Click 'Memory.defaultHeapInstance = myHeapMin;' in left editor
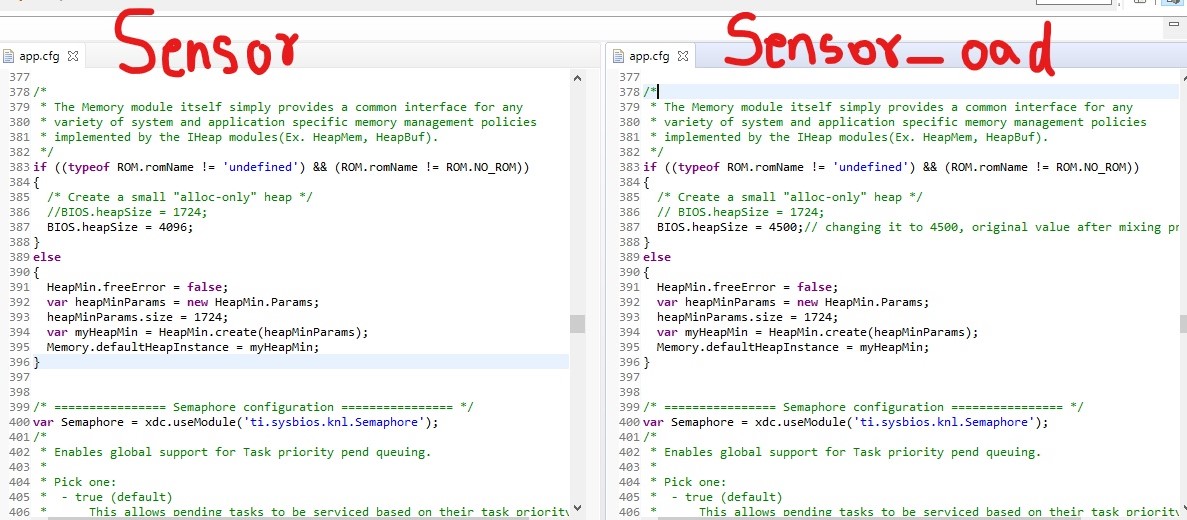This screenshot has width=1187, height=520. coord(183,347)
